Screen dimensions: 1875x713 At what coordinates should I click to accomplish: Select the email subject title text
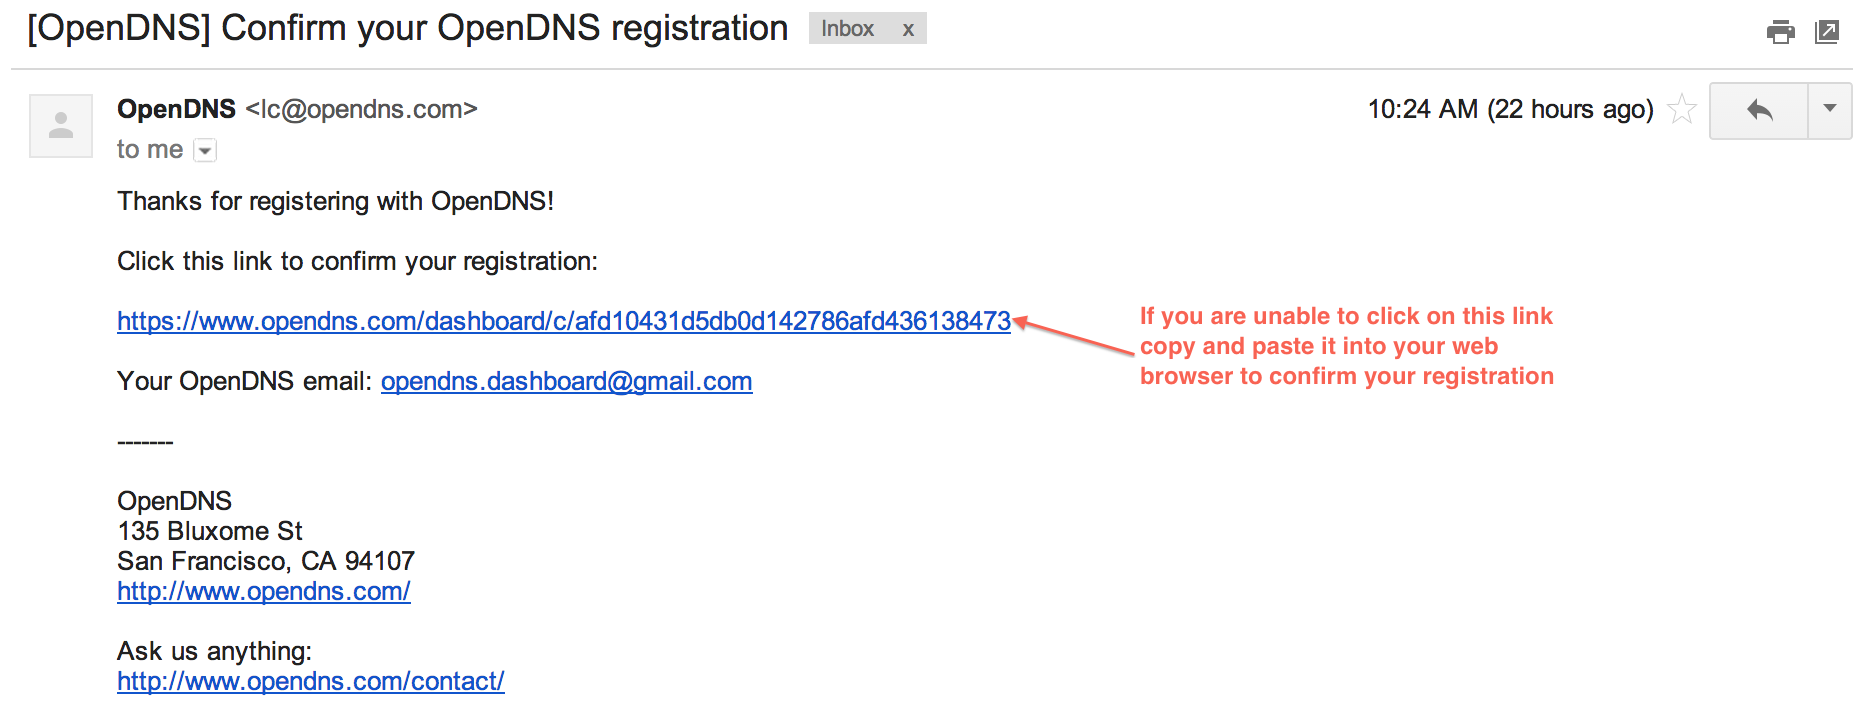click(x=408, y=29)
